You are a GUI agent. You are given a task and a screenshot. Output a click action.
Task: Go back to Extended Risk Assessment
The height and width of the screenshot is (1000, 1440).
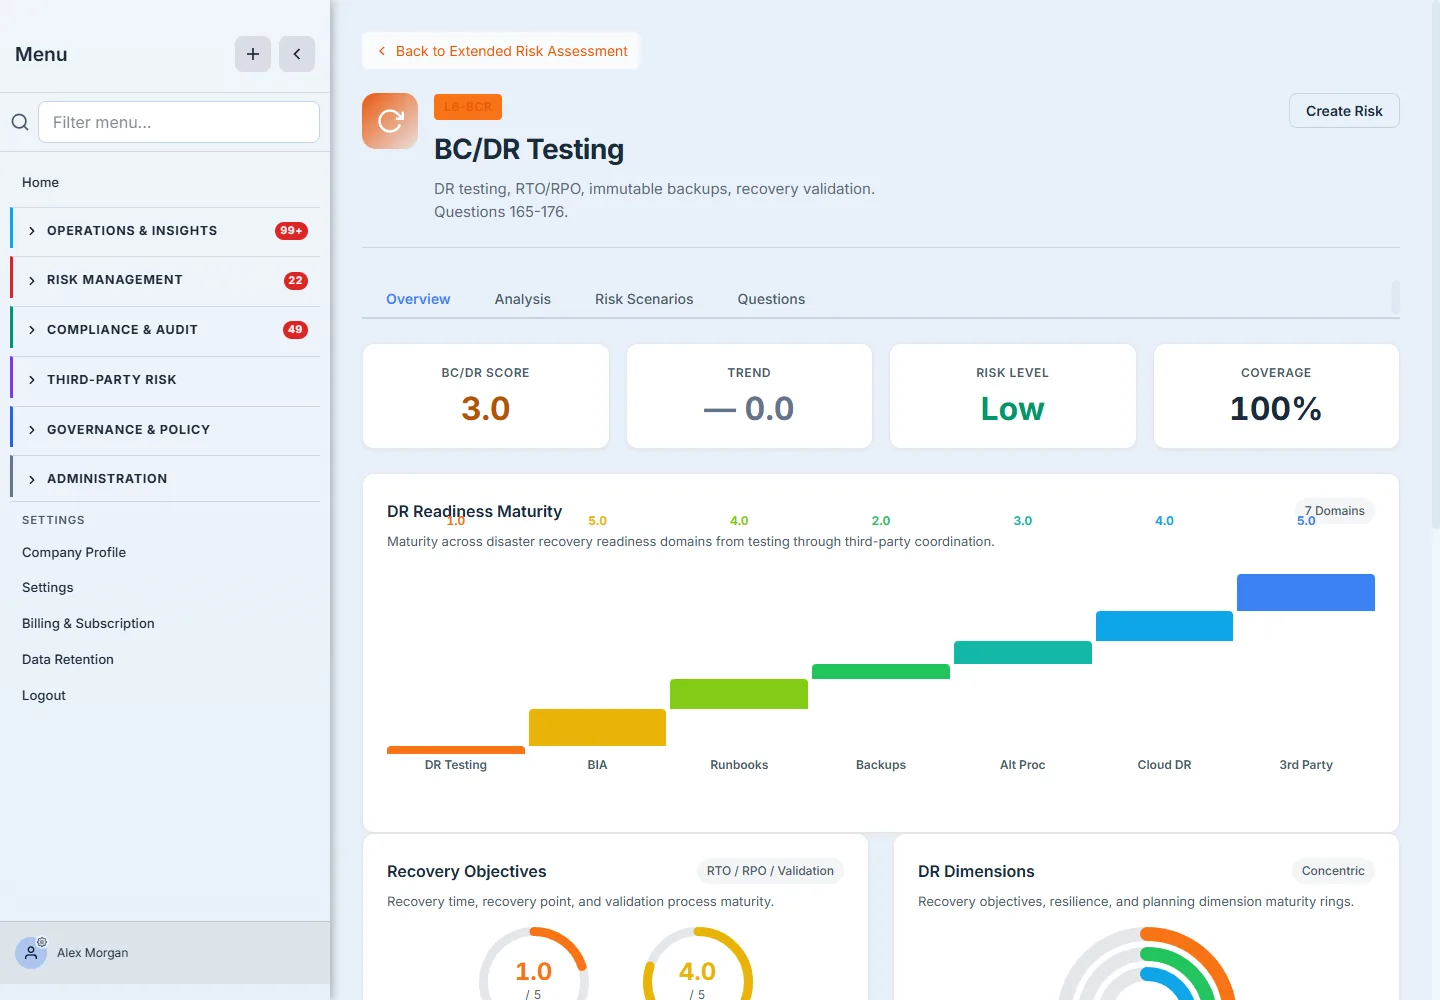click(x=501, y=51)
